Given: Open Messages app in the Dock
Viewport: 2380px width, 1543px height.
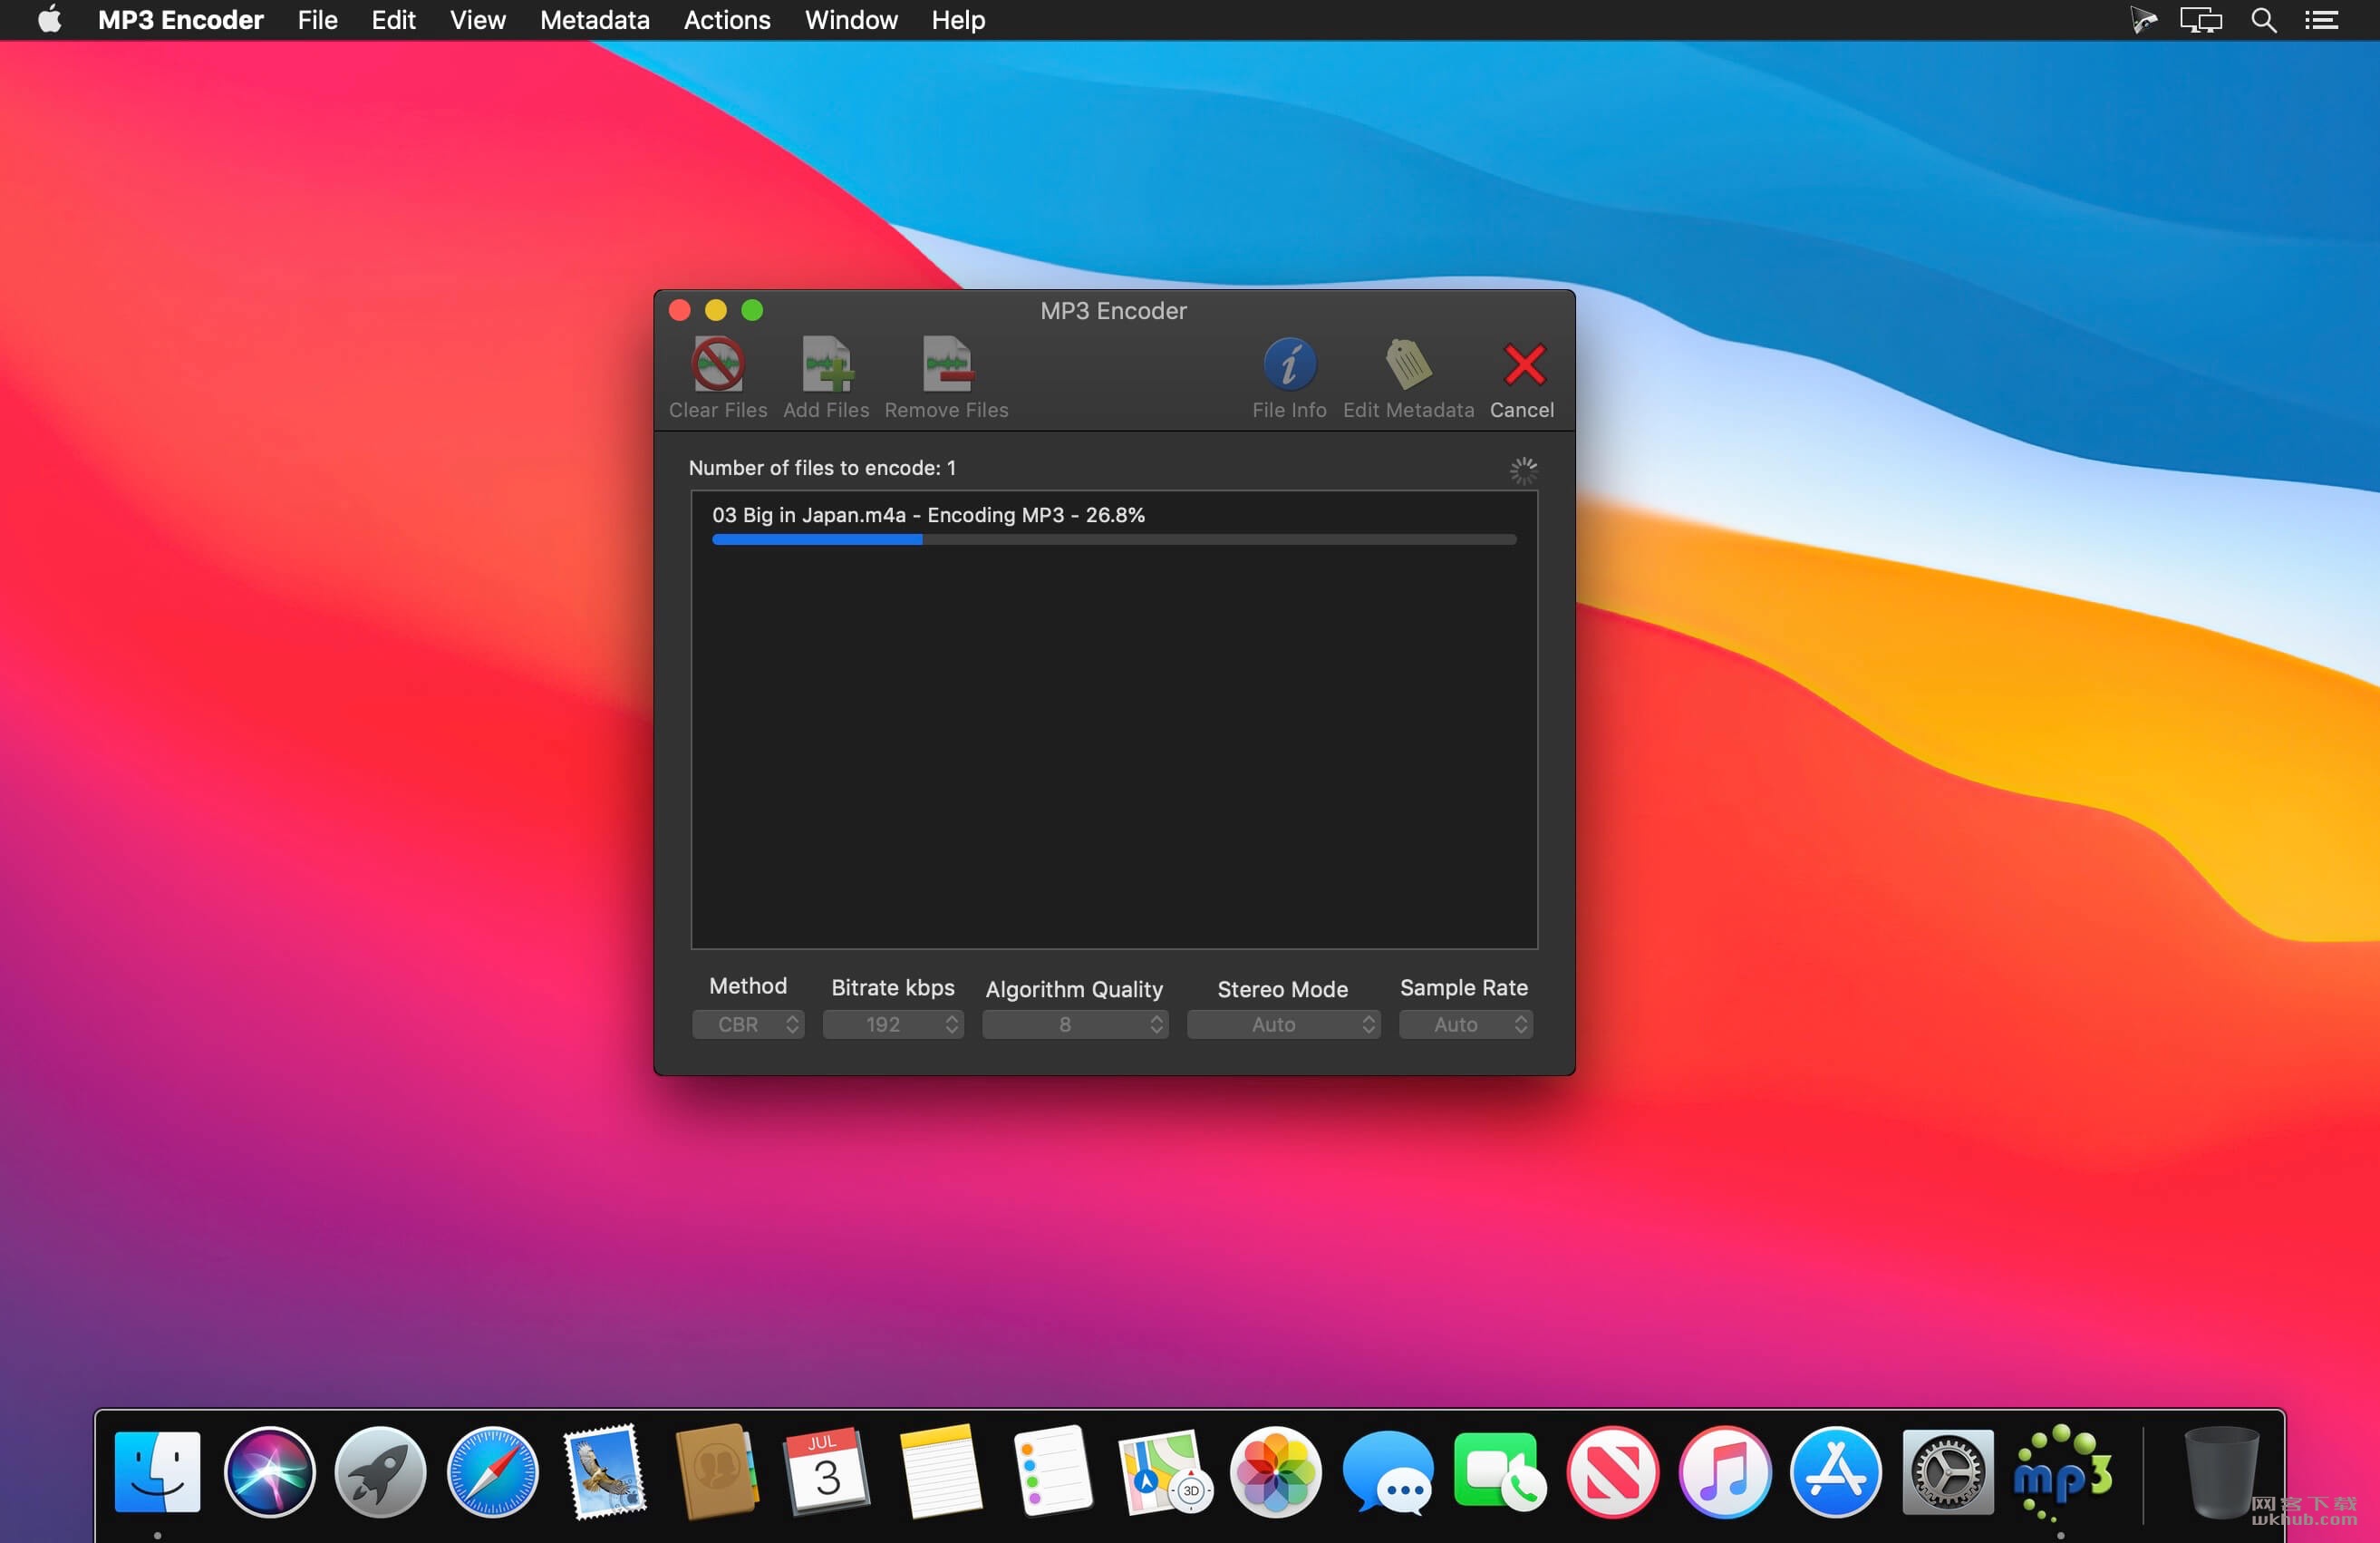Looking at the screenshot, I should (1388, 1472).
